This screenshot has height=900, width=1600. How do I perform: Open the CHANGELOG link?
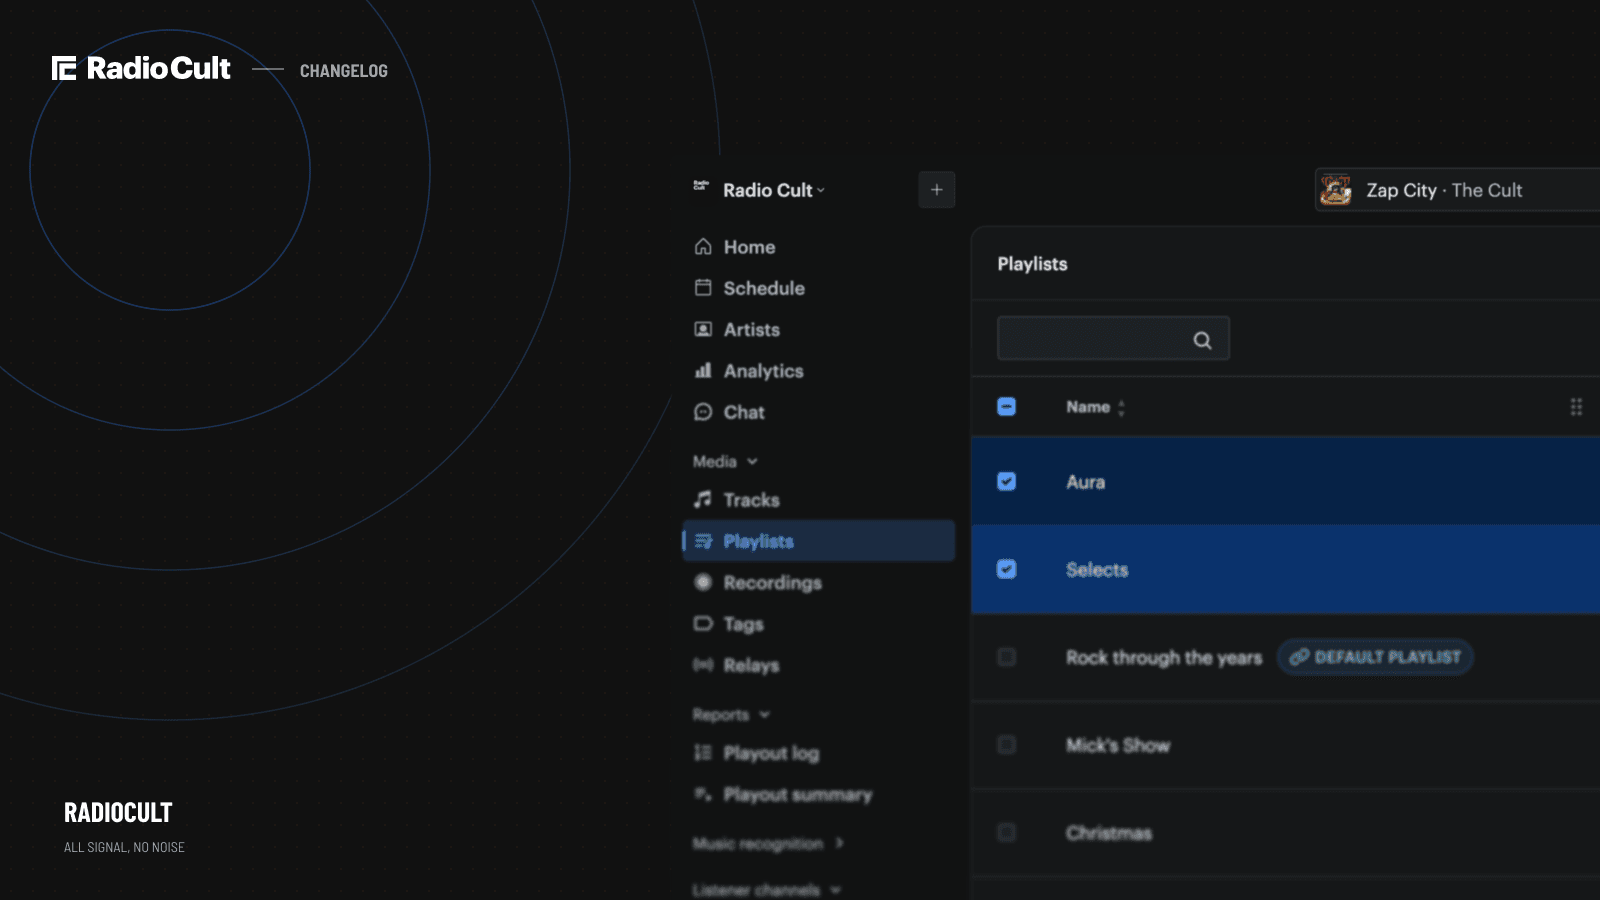[x=344, y=71]
